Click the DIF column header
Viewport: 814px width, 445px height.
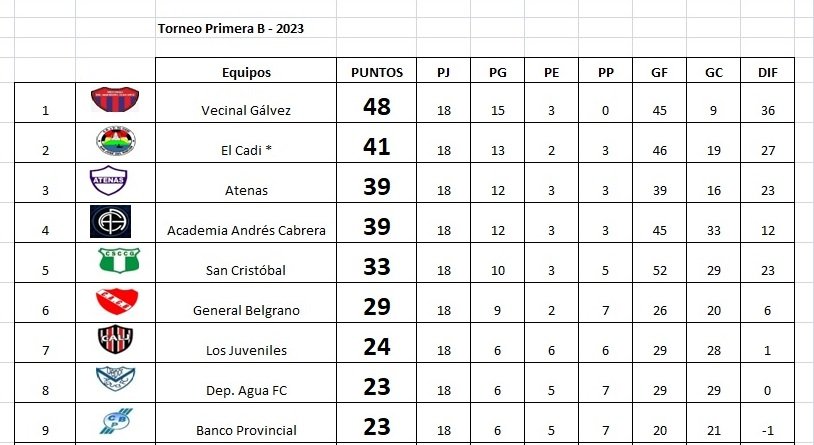point(768,72)
